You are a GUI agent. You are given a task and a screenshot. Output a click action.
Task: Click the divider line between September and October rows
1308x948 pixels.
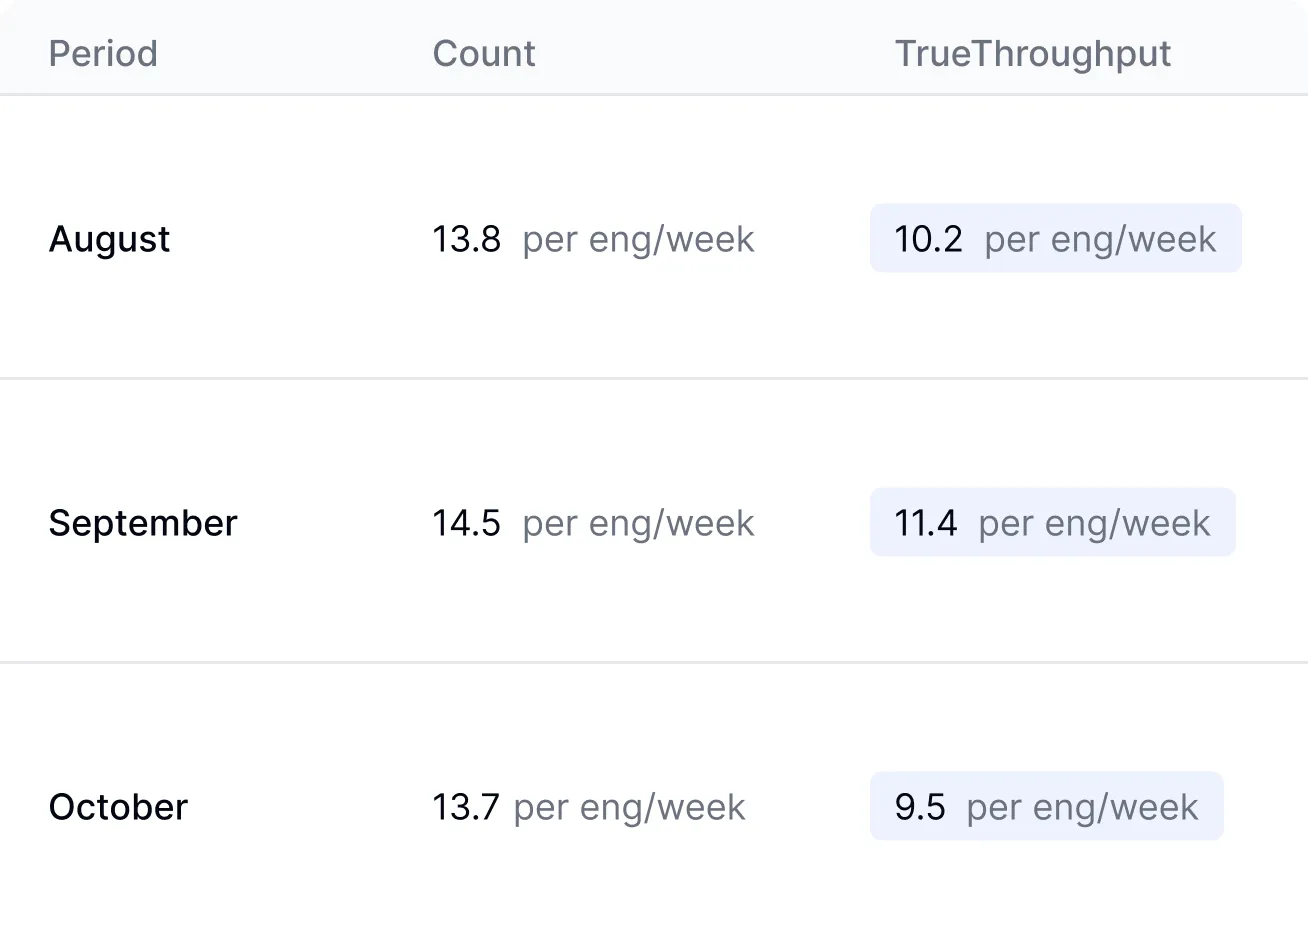pos(654,662)
